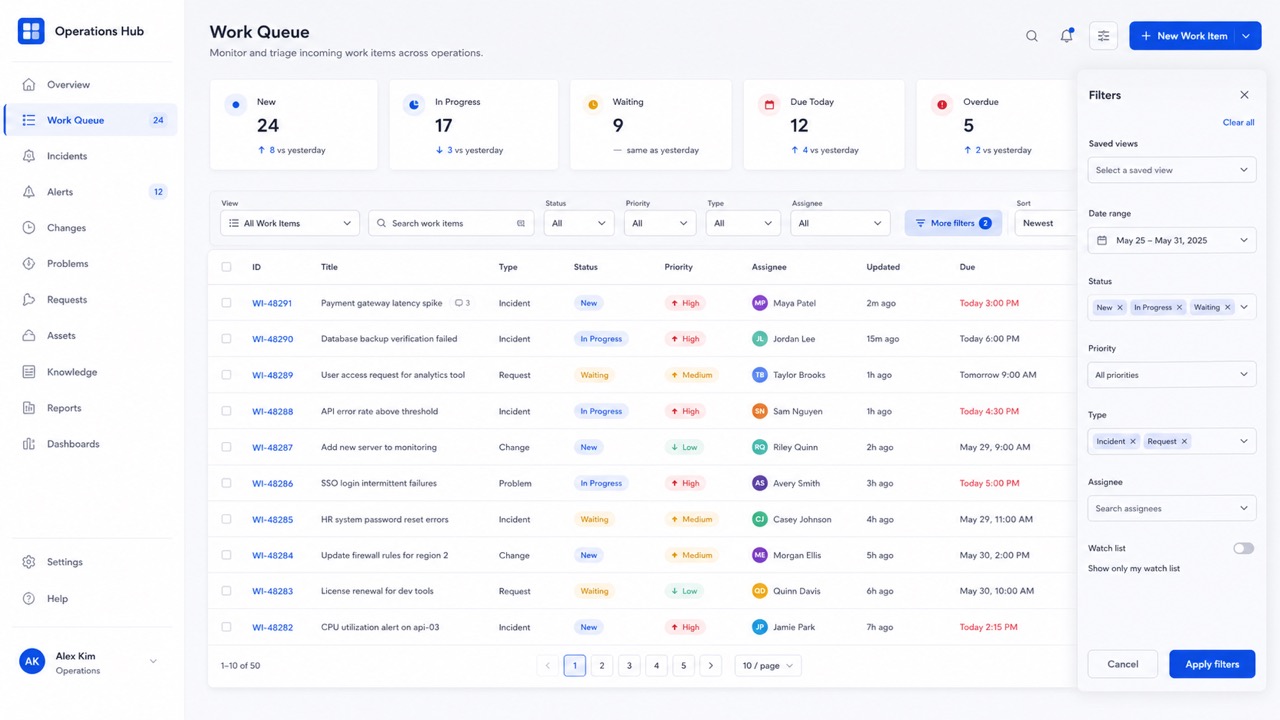Remove the Request type chip

pos(1185,441)
